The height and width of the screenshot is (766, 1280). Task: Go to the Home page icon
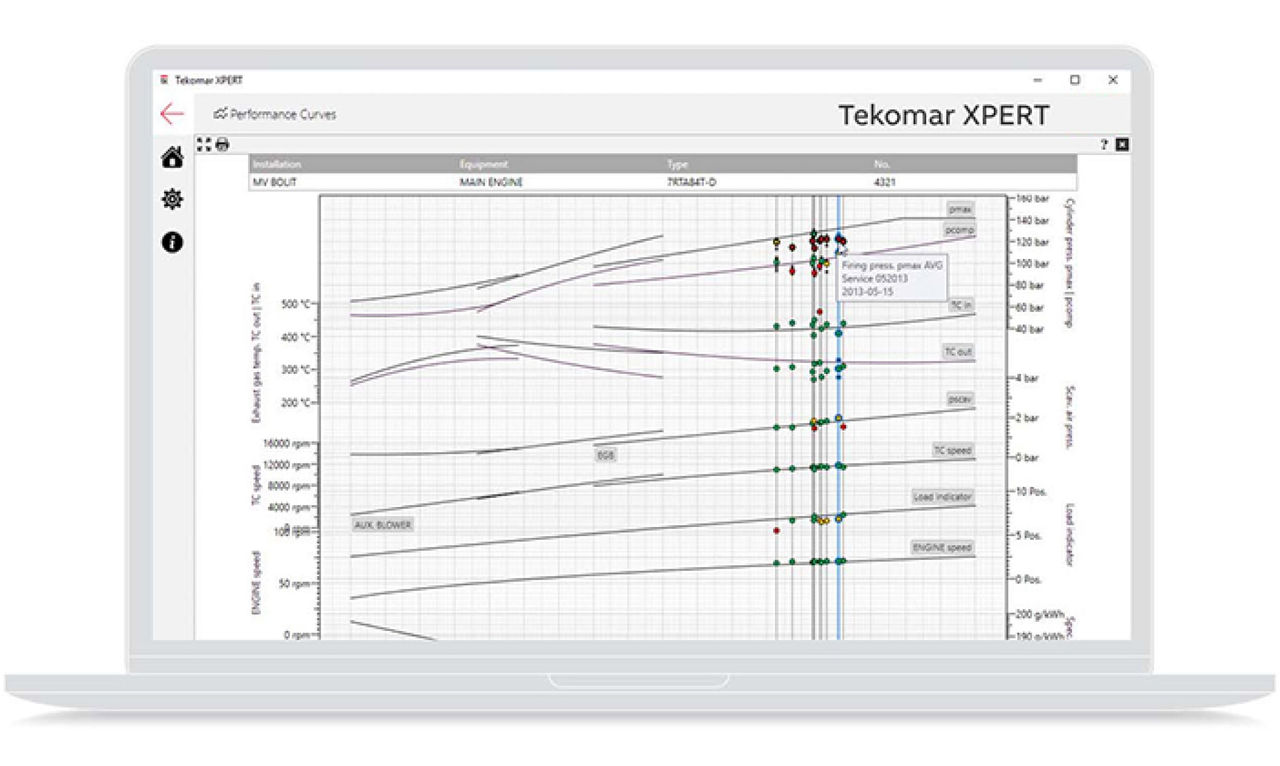[172, 157]
